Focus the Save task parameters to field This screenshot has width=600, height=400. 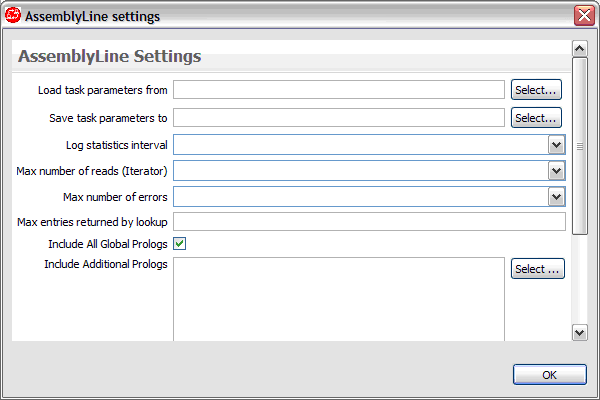pyautogui.click(x=339, y=118)
